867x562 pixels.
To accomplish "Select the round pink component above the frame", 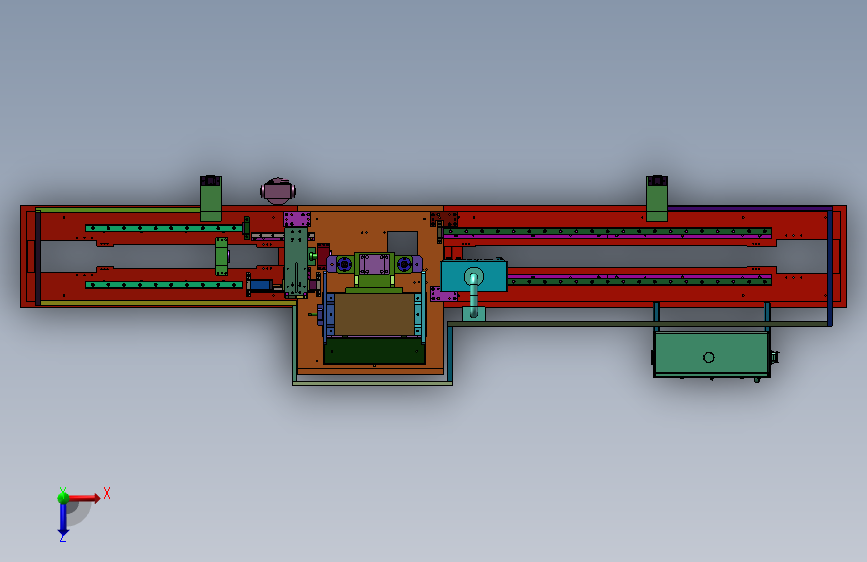I will [278, 191].
